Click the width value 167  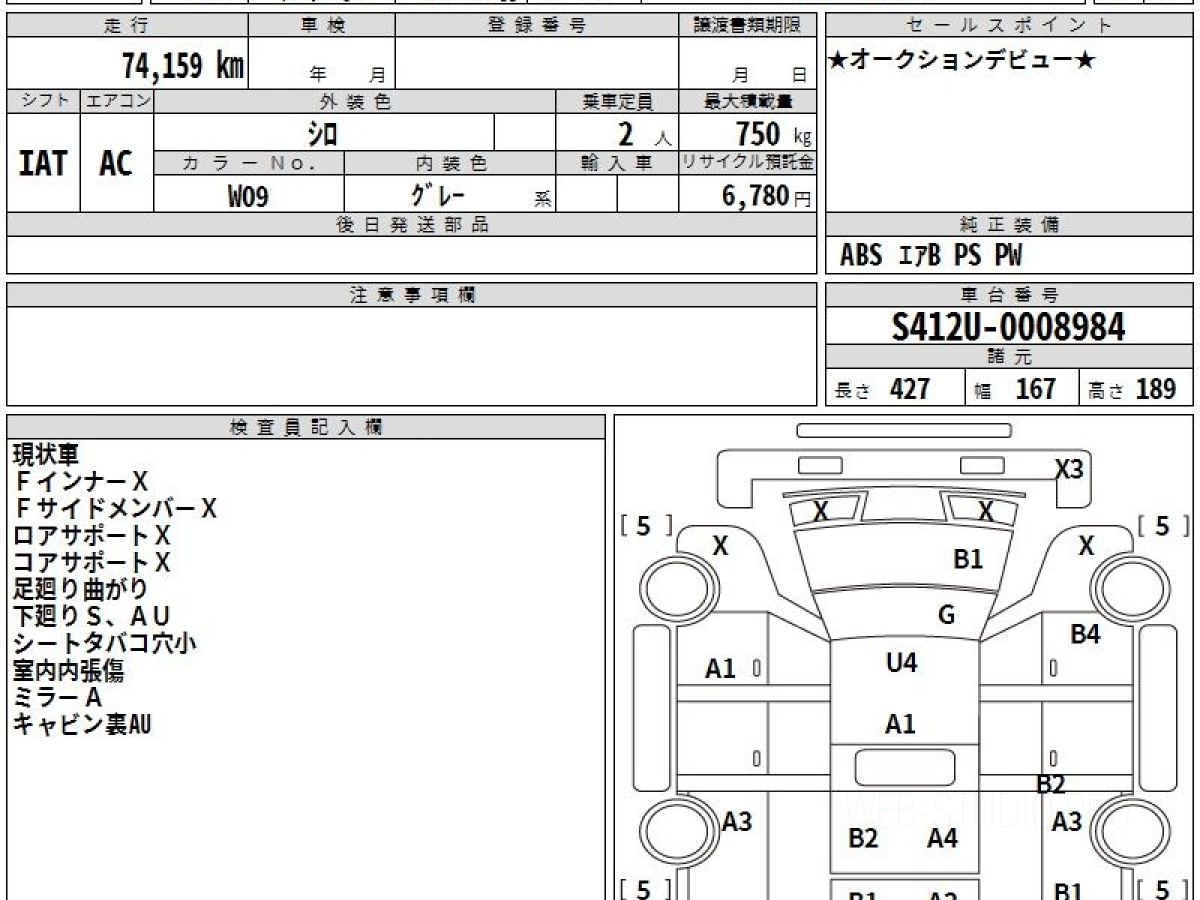tap(1035, 389)
